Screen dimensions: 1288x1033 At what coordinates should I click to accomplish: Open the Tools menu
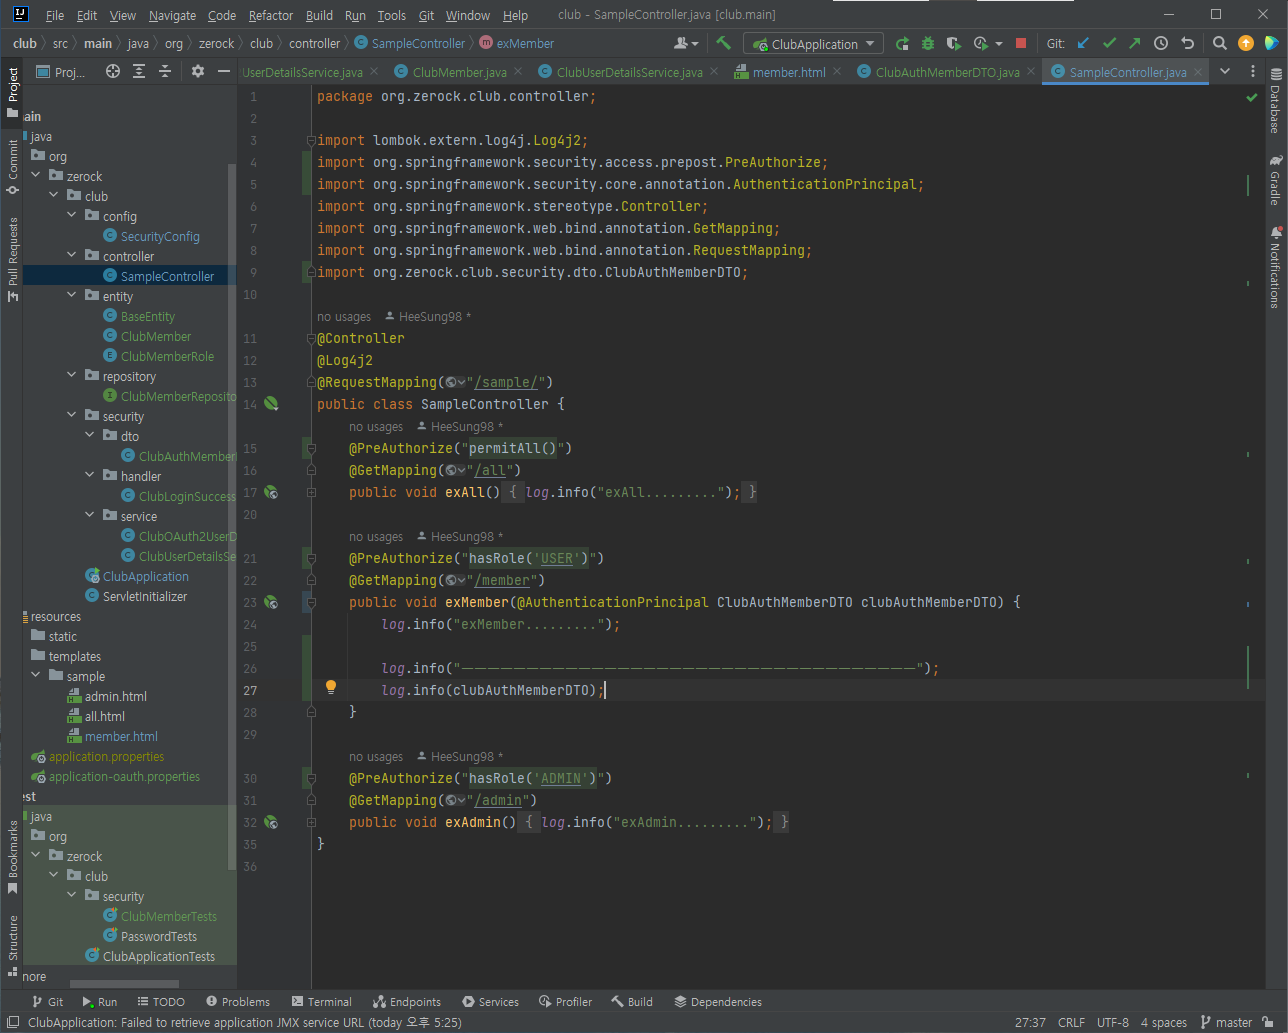click(x=391, y=15)
